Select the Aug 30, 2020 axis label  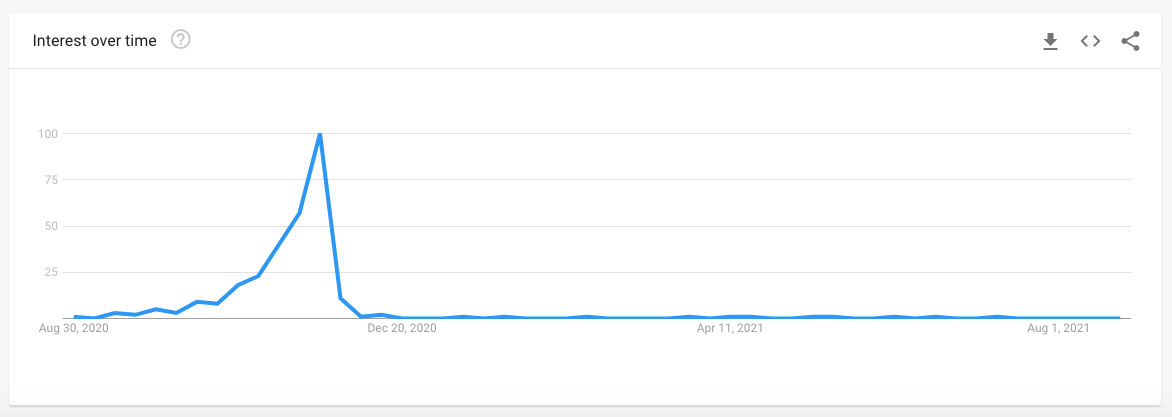click(x=74, y=328)
